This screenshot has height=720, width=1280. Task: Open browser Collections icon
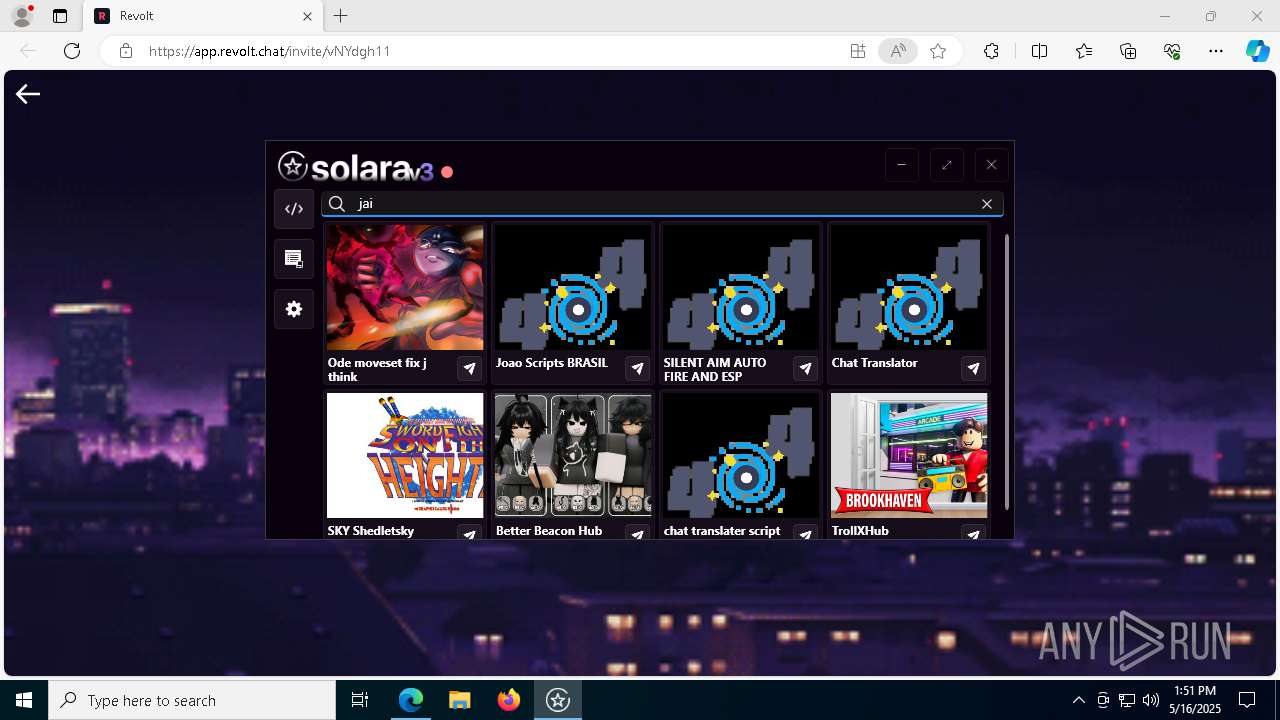(1128, 51)
